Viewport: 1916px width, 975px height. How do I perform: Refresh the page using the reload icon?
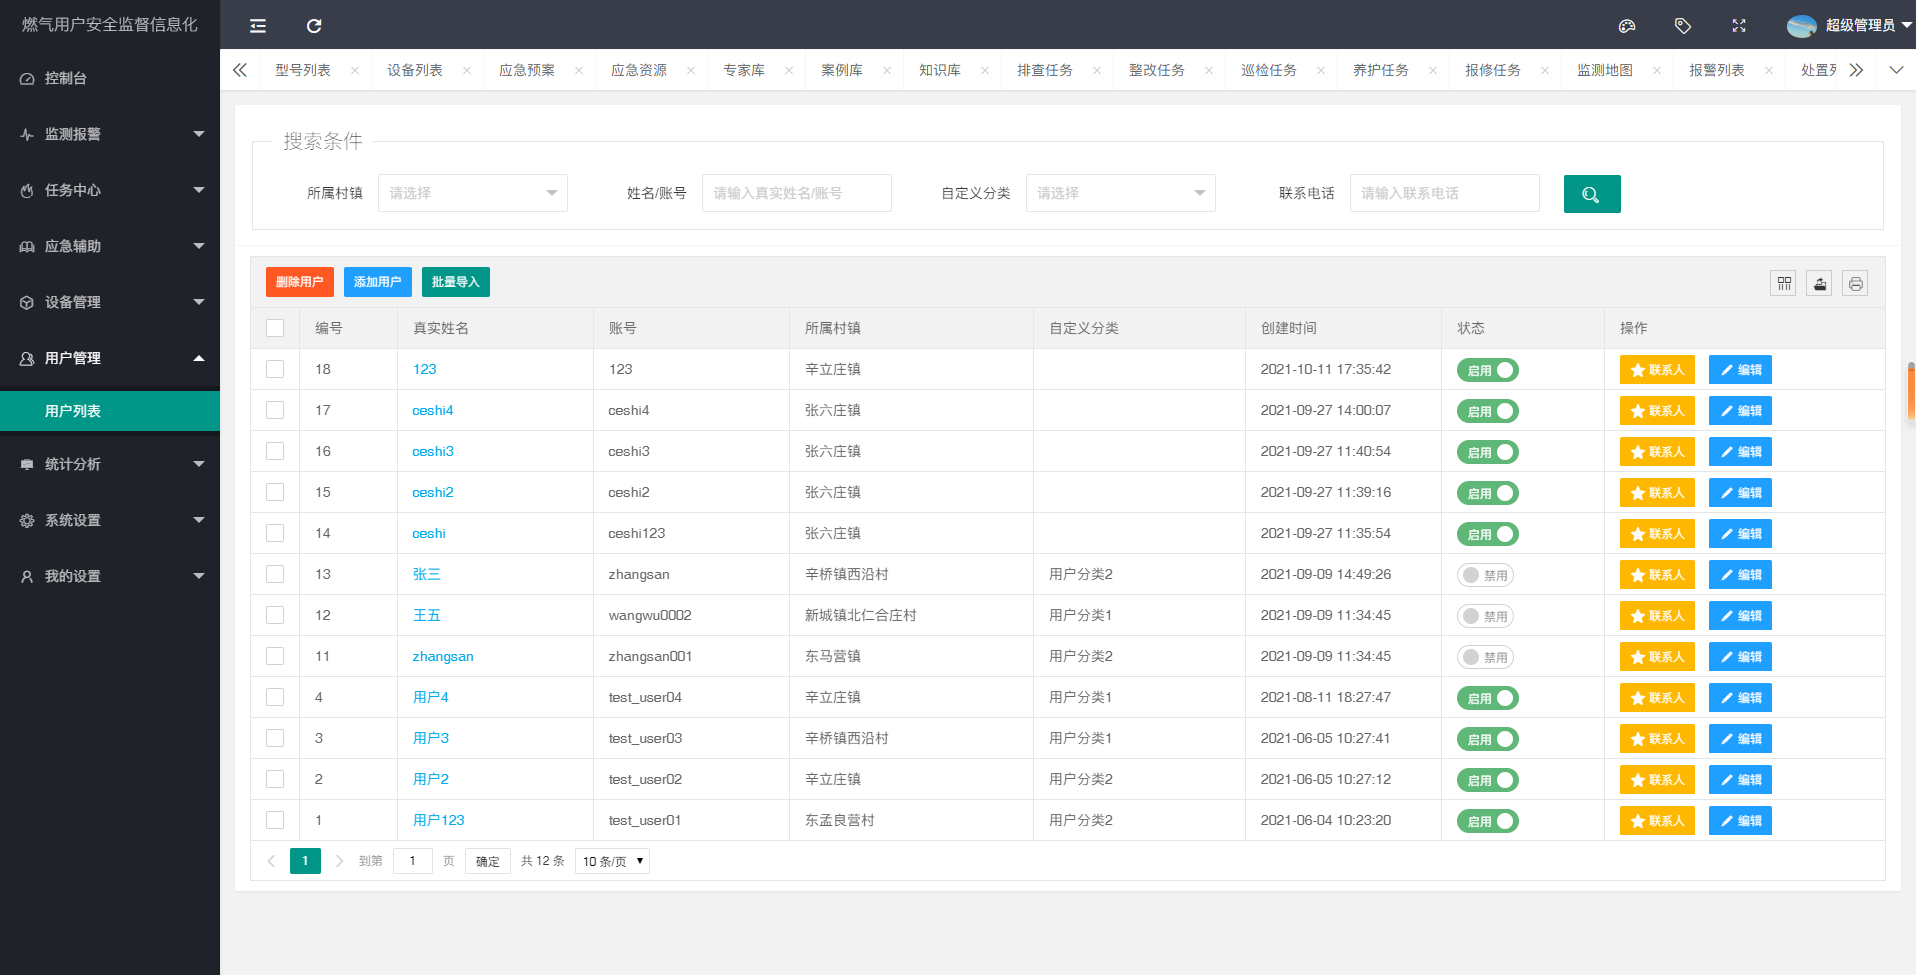(316, 25)
